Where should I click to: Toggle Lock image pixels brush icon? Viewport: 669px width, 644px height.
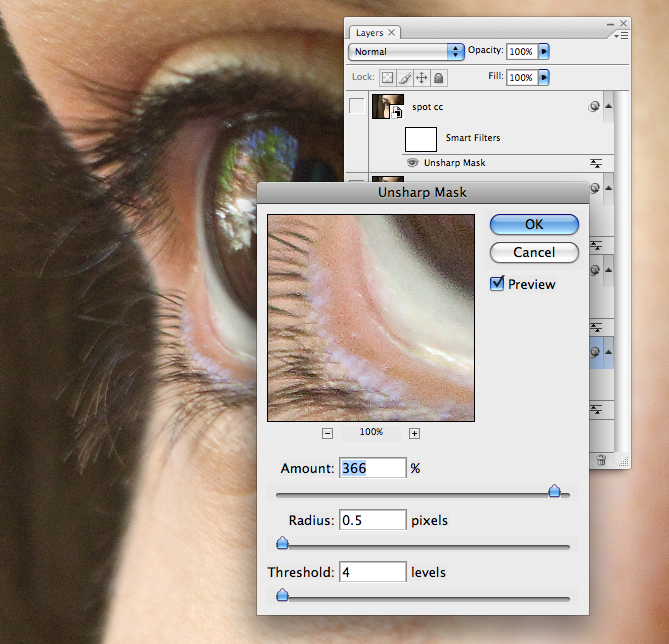pos(404,78)
